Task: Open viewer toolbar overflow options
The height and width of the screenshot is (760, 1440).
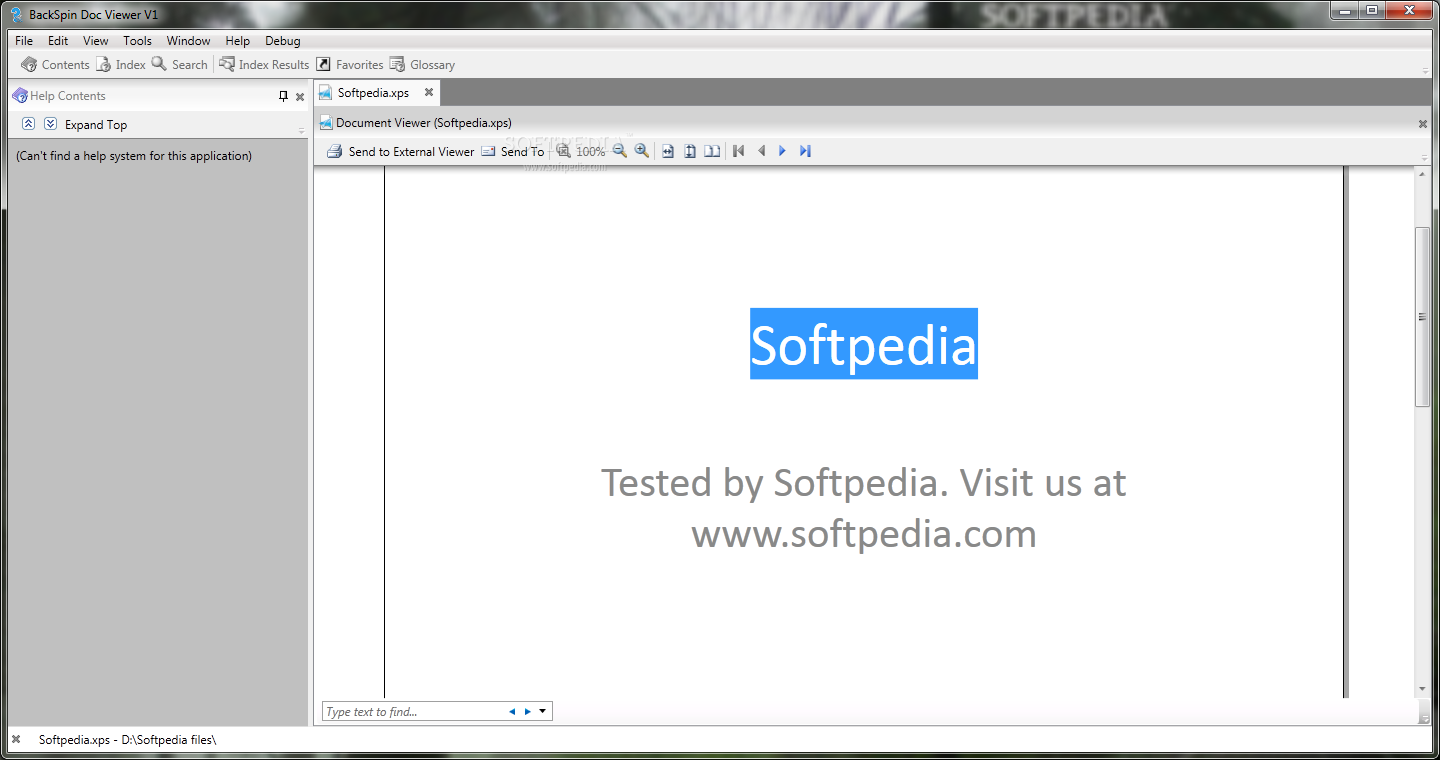Action: coord(1425,158)
